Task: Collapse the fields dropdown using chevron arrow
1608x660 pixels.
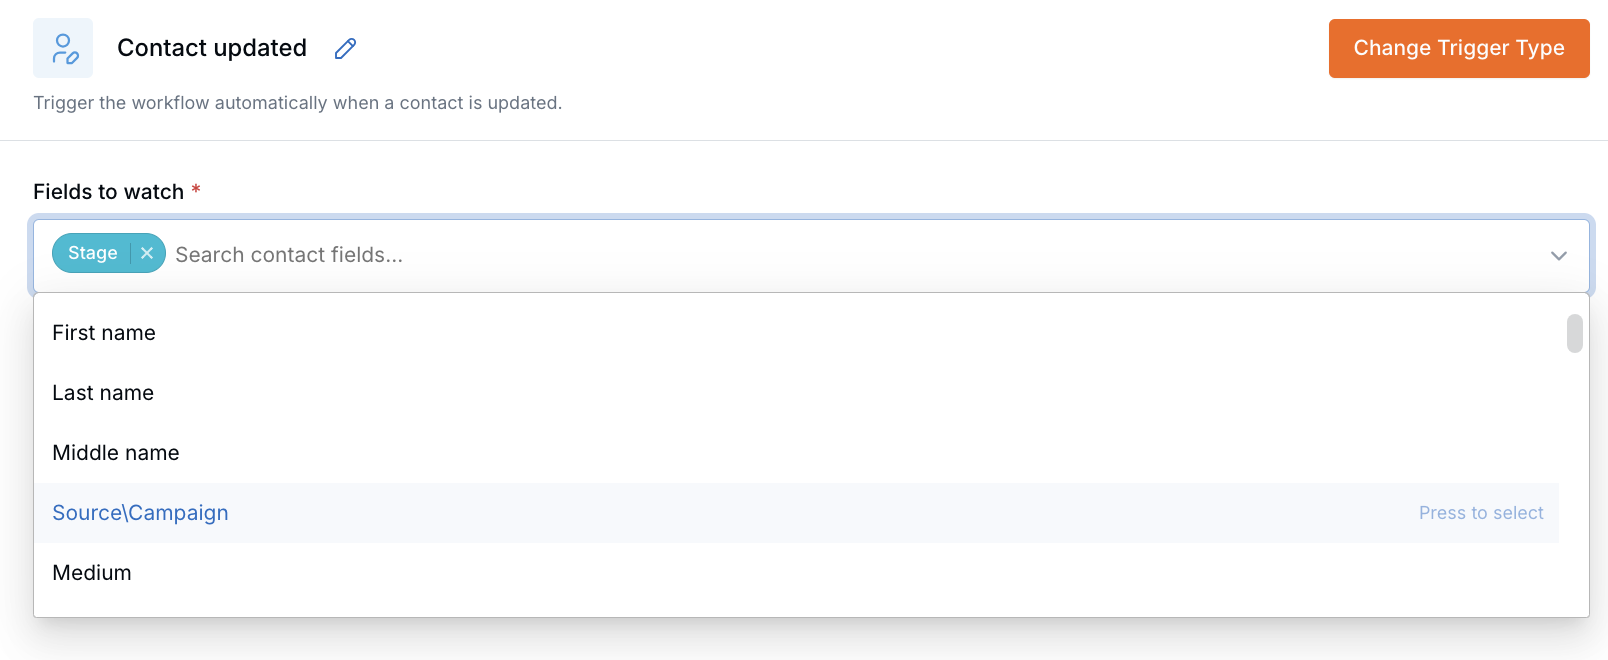Action: pos(1558,255)
